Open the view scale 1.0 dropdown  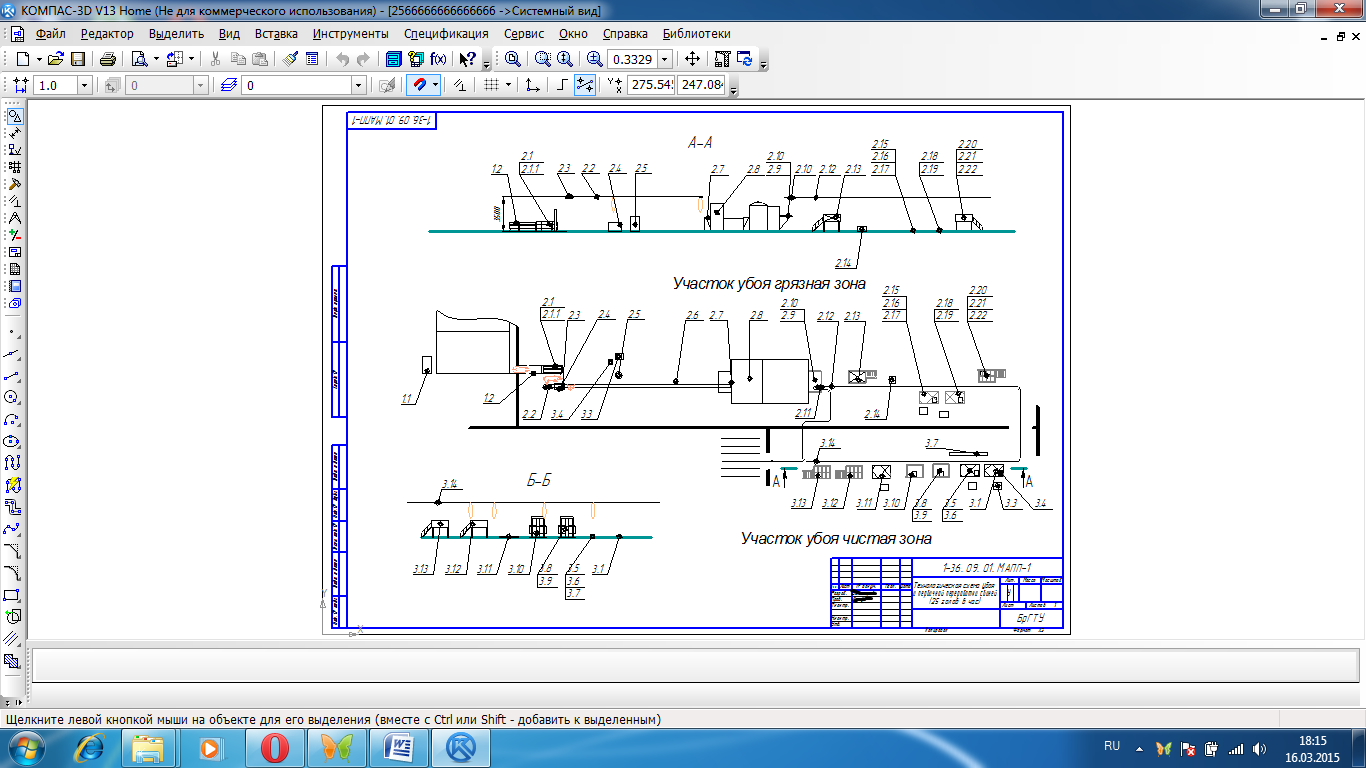pyautogui.click(x=84, y=85)
